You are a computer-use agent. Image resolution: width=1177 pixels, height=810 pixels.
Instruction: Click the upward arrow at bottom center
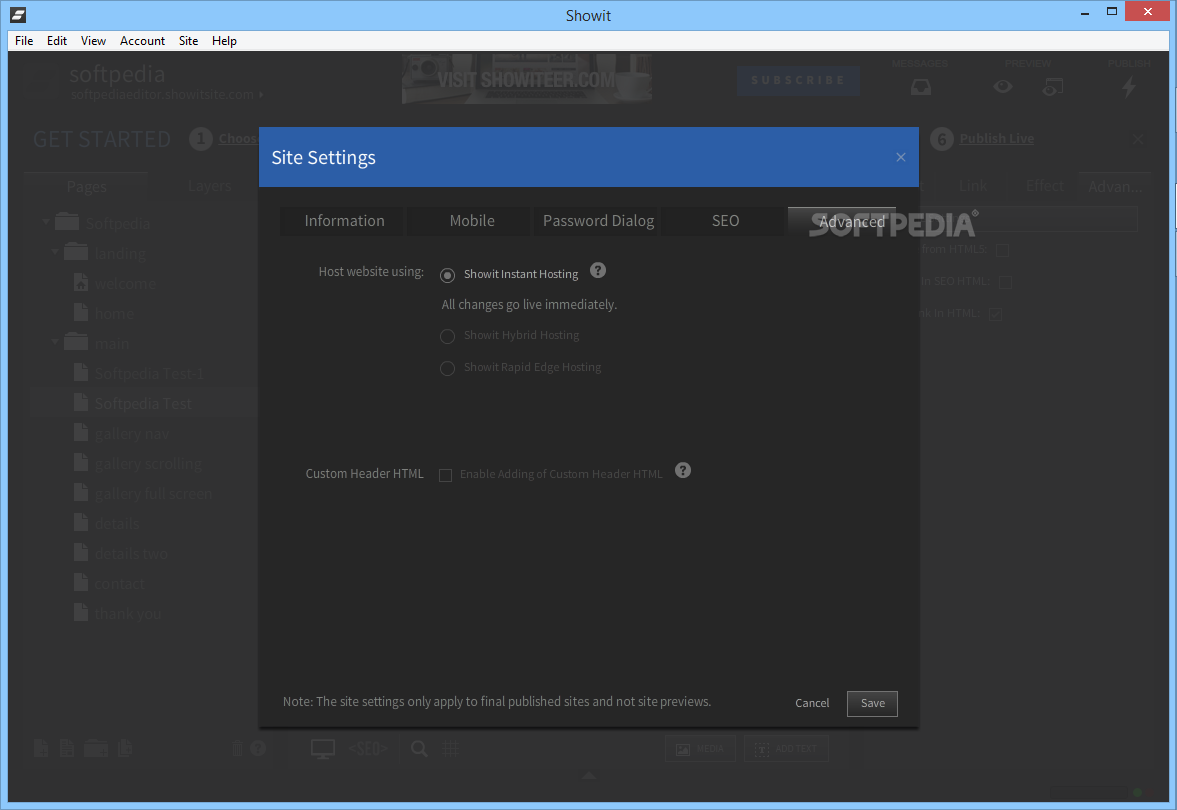coord(588,775)
